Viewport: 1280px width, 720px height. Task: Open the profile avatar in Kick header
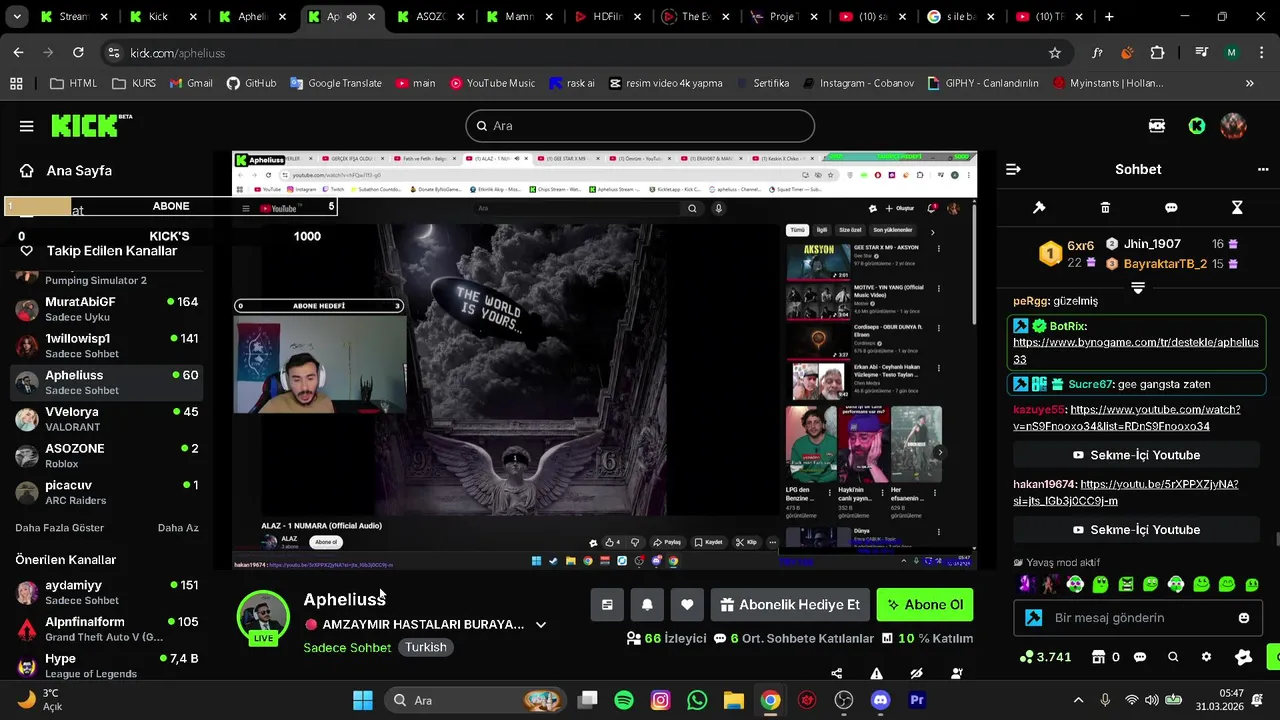click(1233, 126)
